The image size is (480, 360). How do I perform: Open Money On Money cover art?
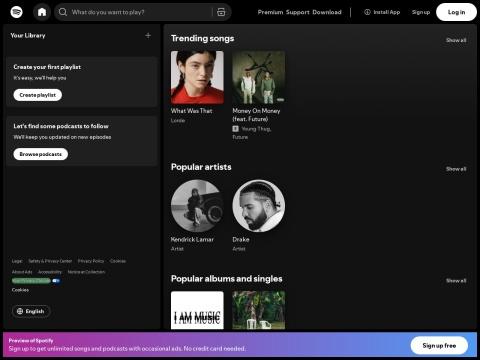coord(259,77)
